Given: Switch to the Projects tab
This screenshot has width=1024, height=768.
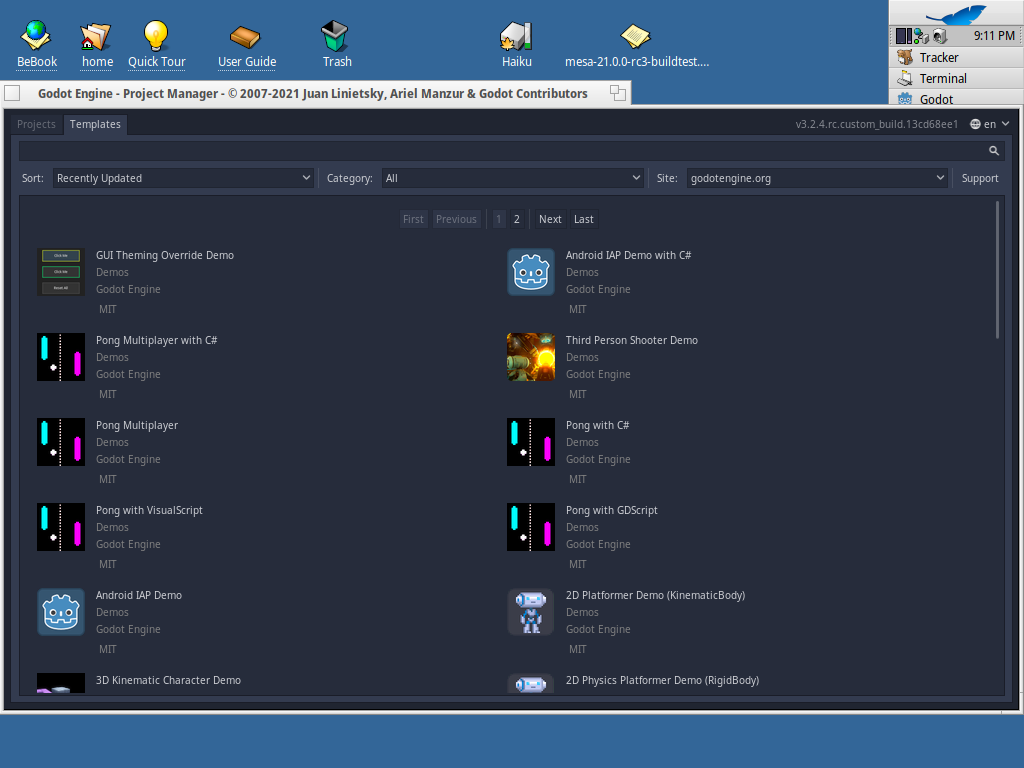Looking at the screenshot, I should (x=37, y=124).
